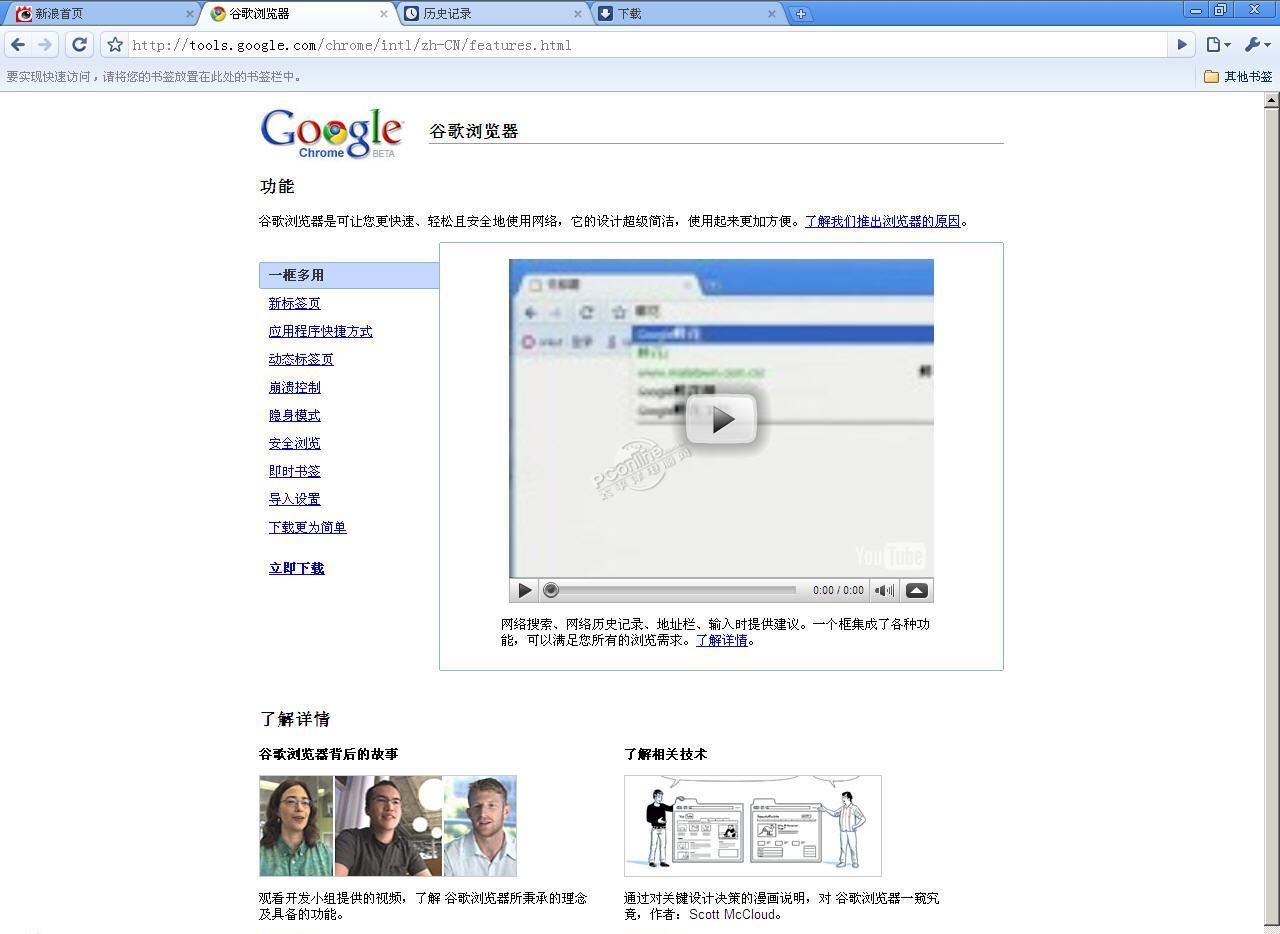Expand the video player menu arrow button
Screen dimensions: 1280x934
(x=917, y=590)
